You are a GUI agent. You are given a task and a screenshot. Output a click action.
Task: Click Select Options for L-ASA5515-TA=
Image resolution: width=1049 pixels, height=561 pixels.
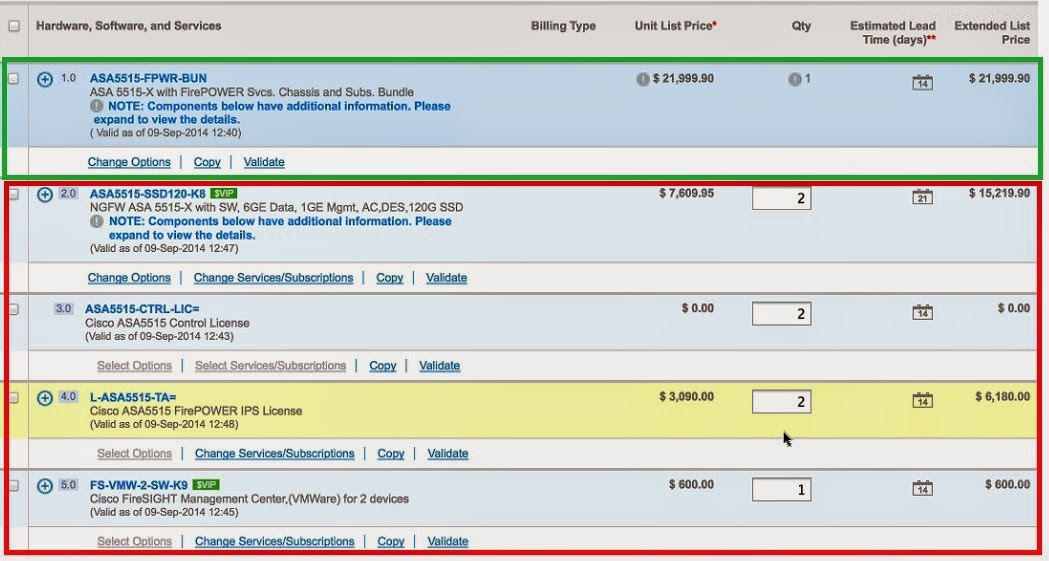[134, 454]
